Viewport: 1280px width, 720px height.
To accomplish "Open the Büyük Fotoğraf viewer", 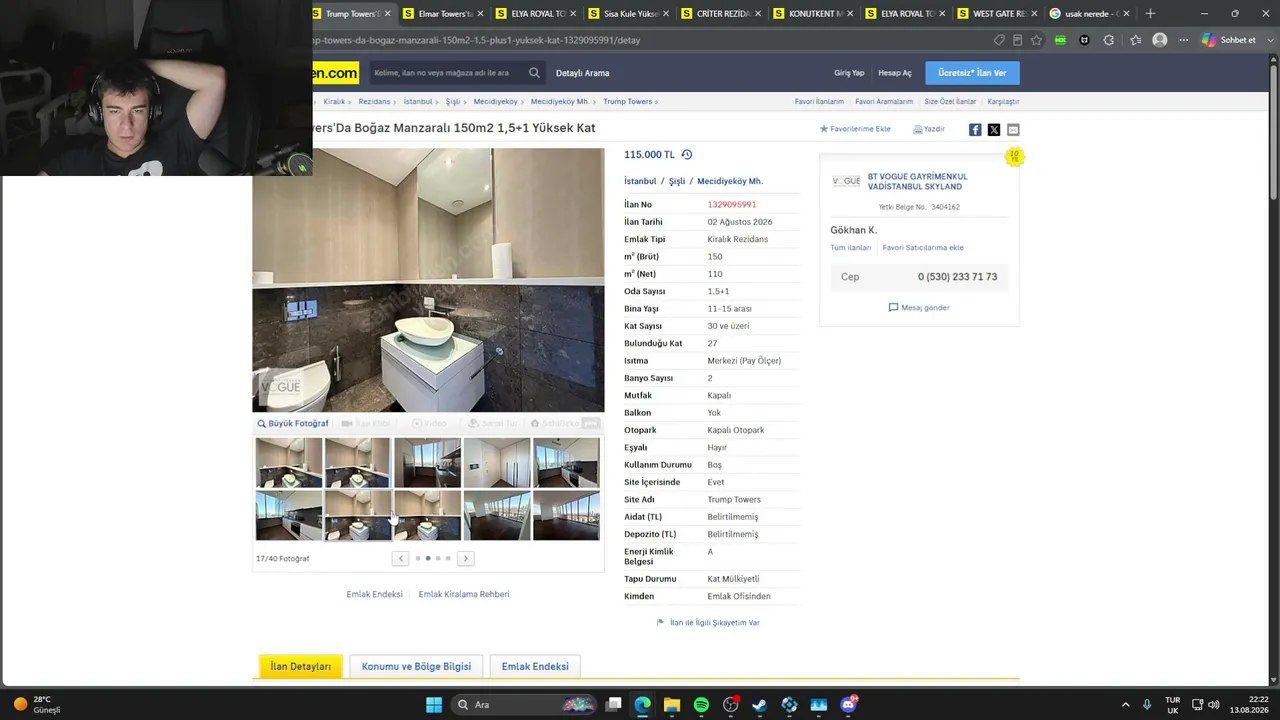I will tap(293, 423).
